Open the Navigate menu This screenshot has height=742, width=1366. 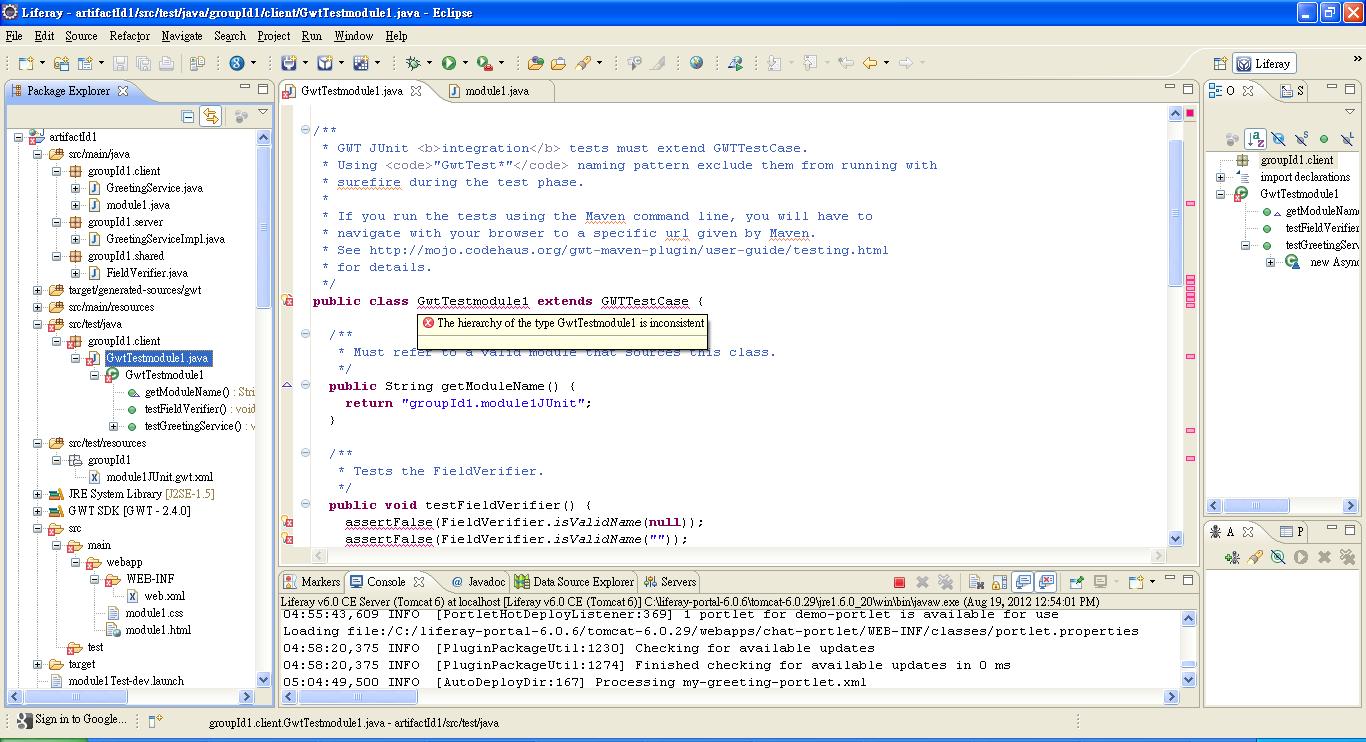181,36
